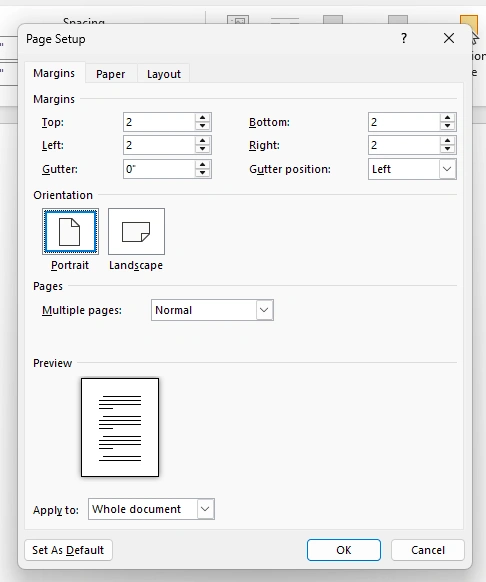Click the help question mark icon
The height and width of the screenshot is (582, 486).
point(404,38)
